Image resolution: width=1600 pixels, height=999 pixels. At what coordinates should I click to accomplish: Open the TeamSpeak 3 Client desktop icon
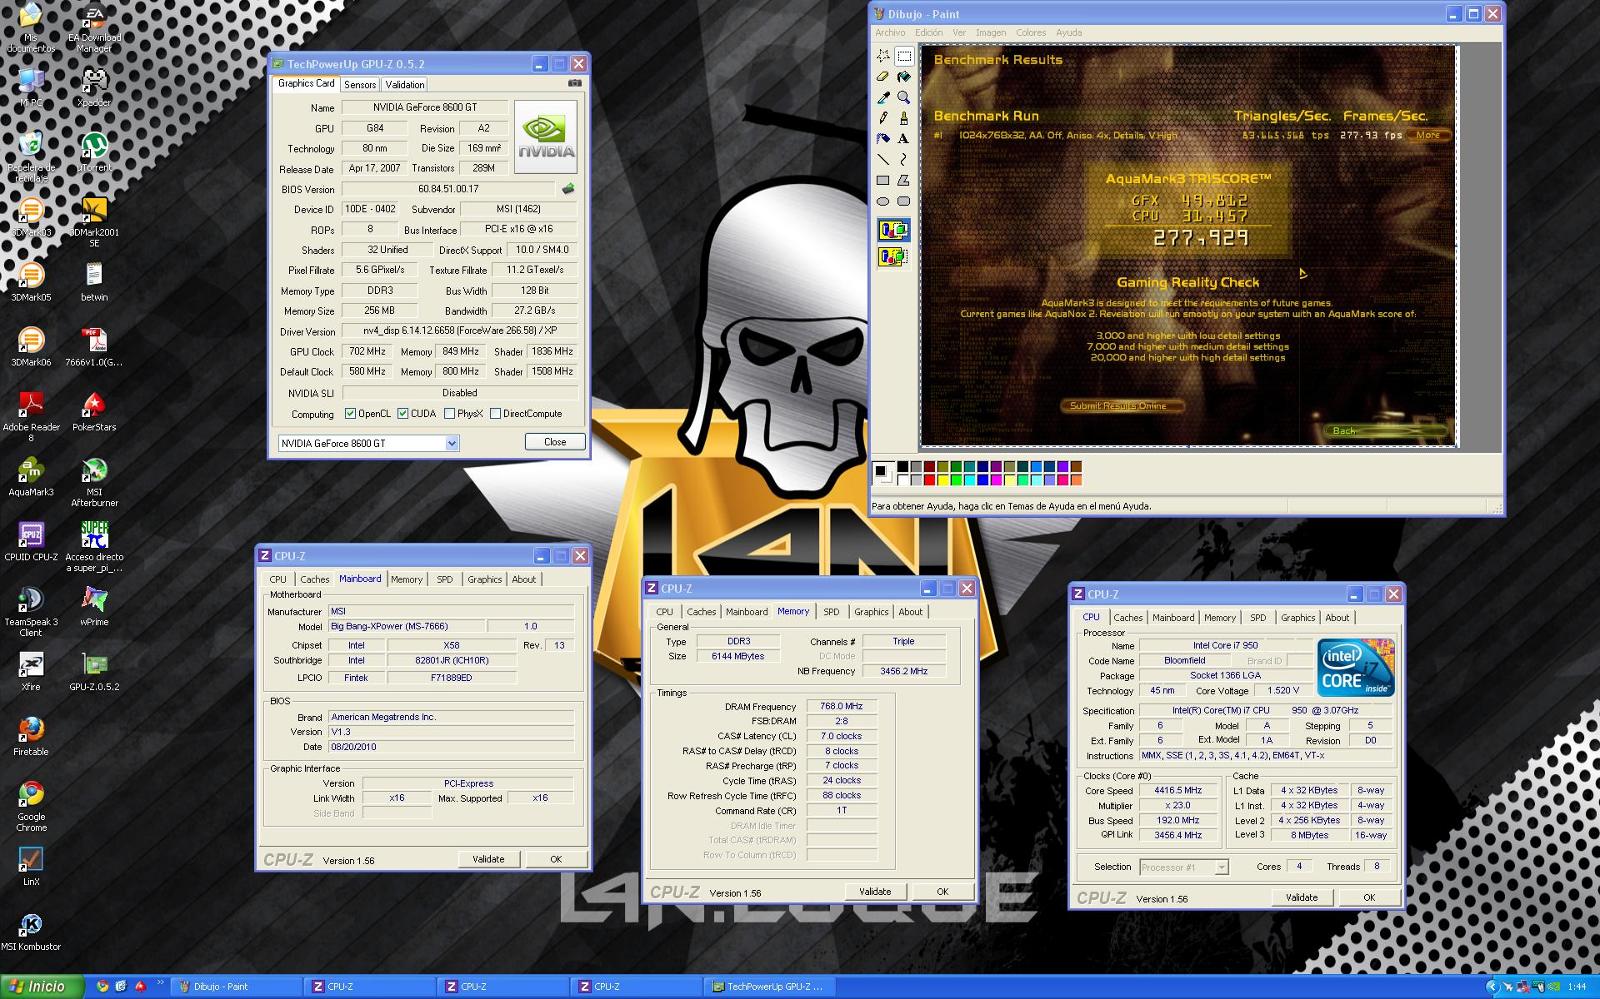tap(31, 611)
